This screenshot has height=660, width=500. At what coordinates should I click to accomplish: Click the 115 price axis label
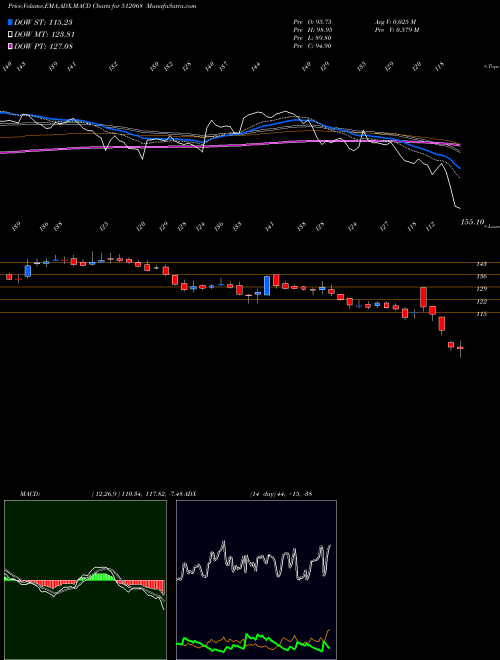click(482, 314)
